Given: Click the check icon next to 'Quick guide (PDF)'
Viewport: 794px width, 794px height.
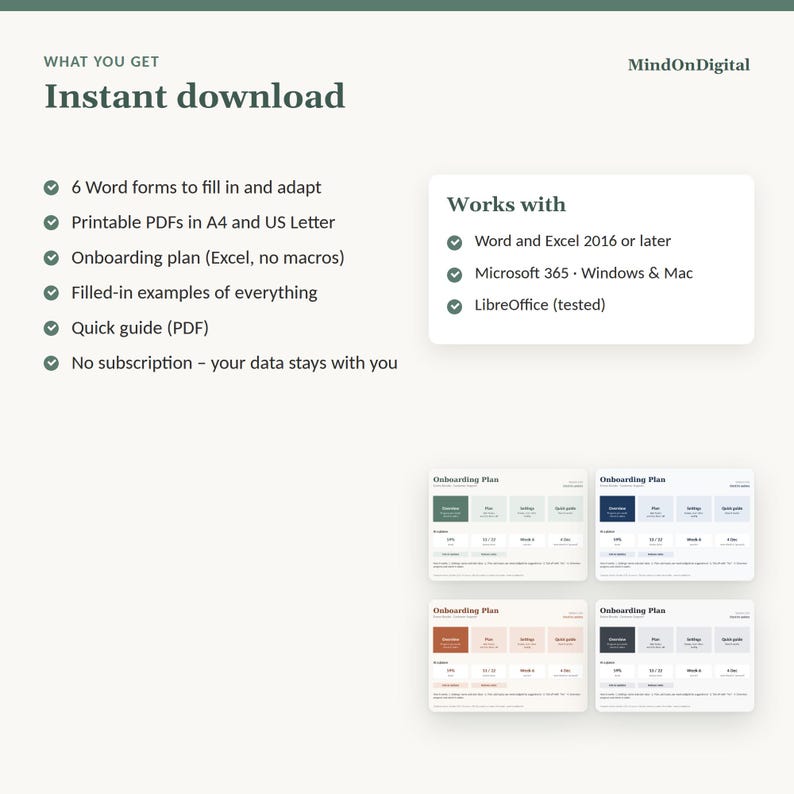Looking at the screenshot, I should 51,328.
